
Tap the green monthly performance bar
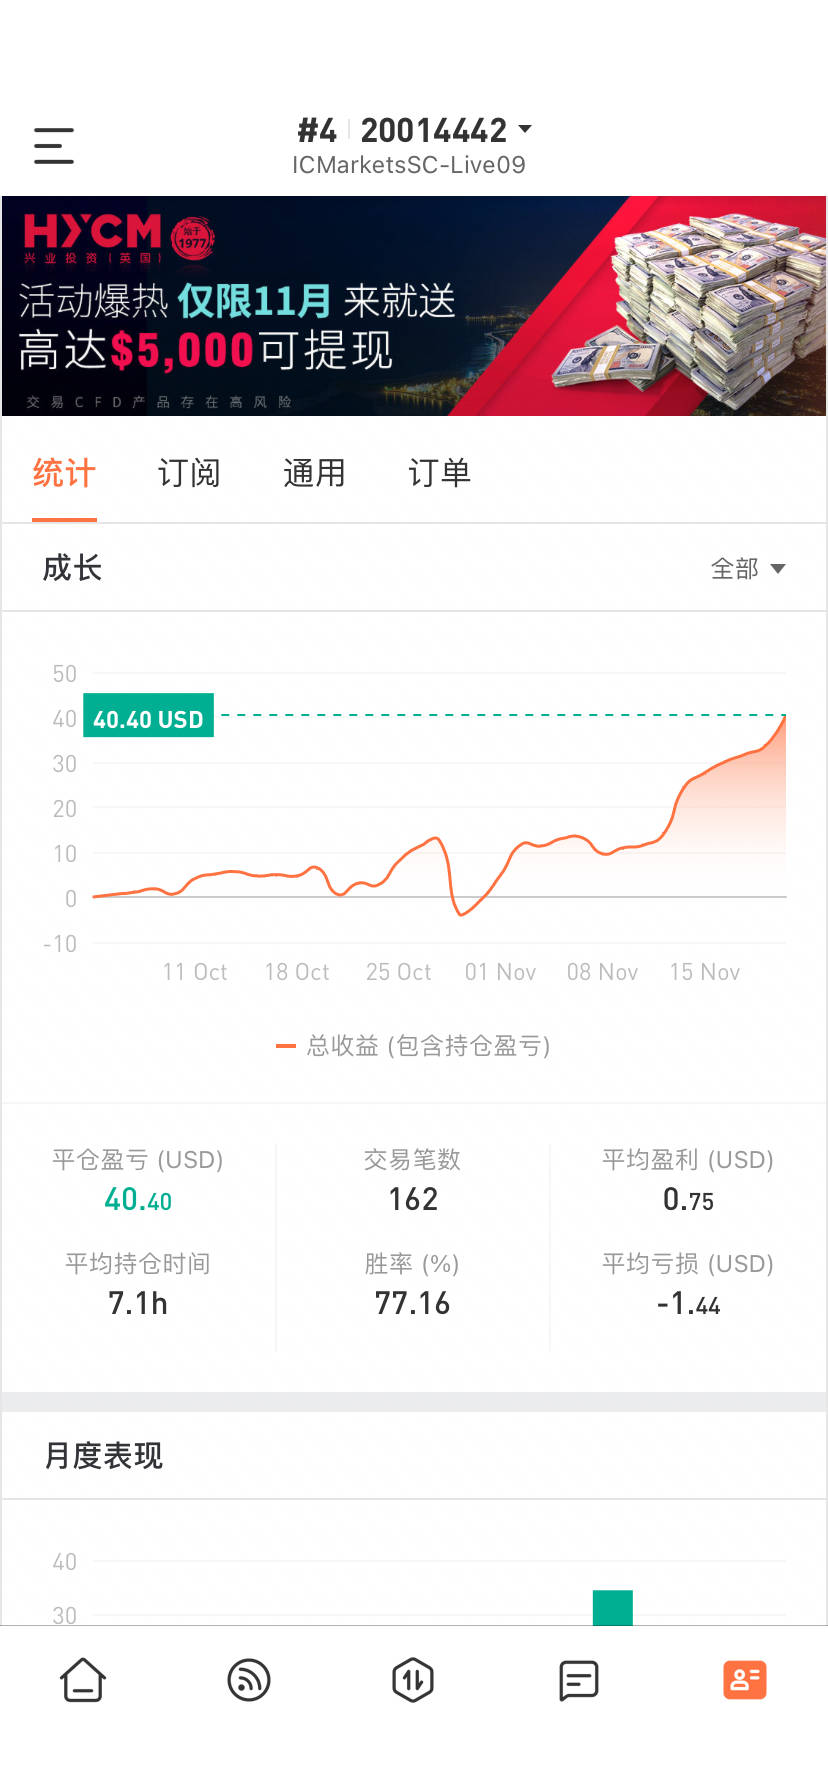tap(613, 1608)
